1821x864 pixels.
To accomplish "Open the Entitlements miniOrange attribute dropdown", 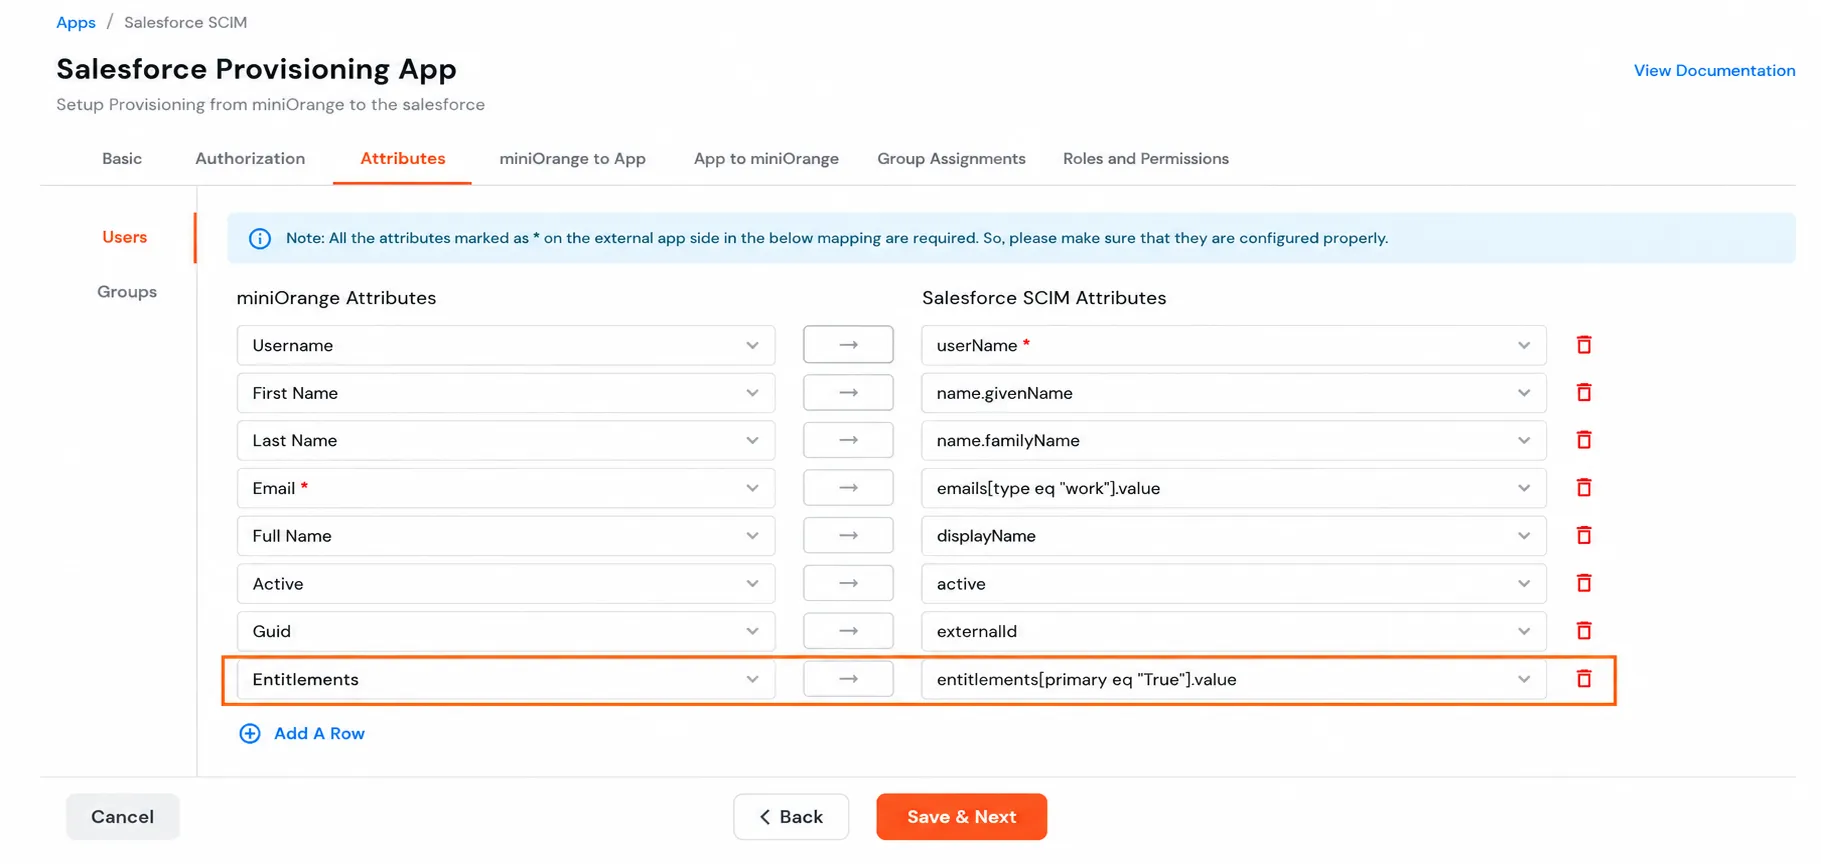I will point(506,679).
